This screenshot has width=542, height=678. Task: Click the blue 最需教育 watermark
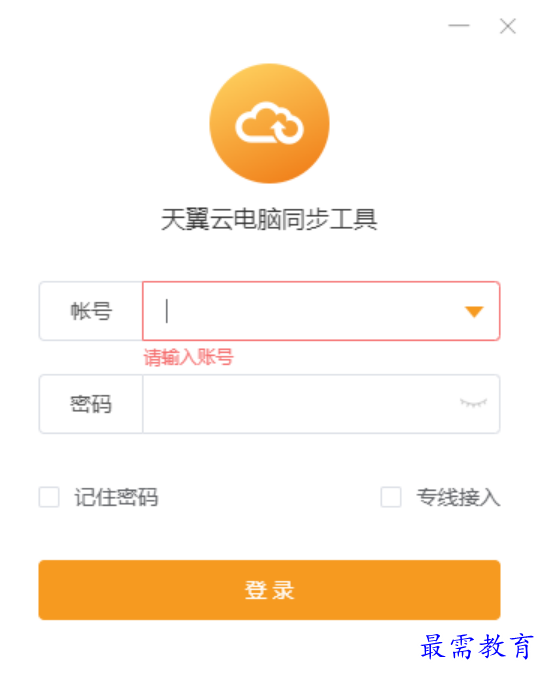[477, 647]
